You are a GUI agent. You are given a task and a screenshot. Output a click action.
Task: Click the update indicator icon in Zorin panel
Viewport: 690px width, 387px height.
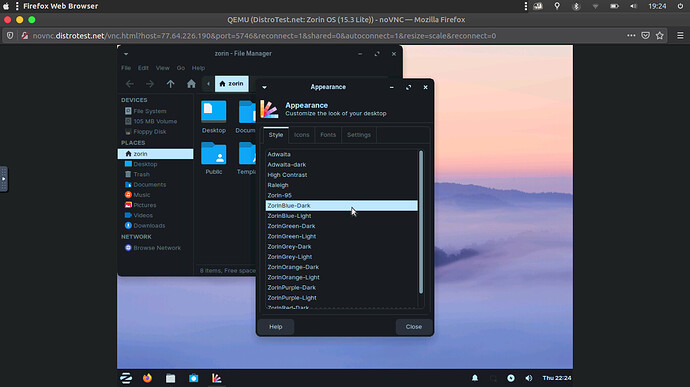[x=510, y=378]
